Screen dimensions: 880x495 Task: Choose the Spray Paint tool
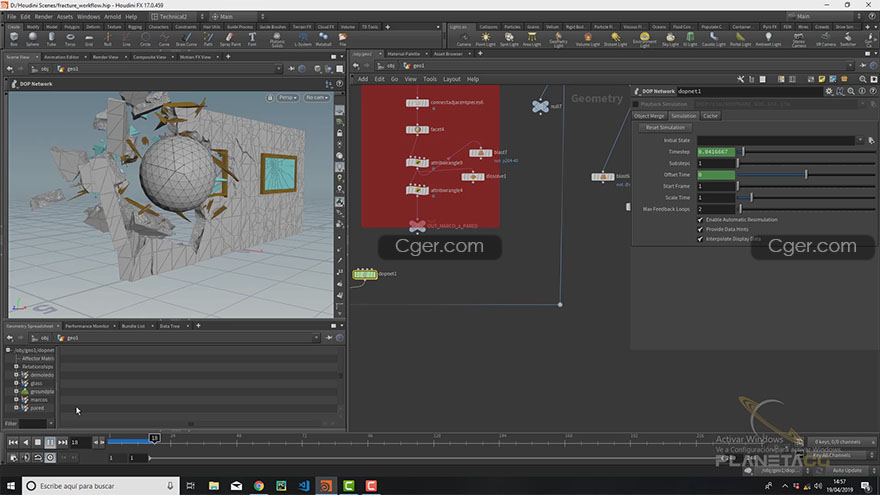(230, 39)
